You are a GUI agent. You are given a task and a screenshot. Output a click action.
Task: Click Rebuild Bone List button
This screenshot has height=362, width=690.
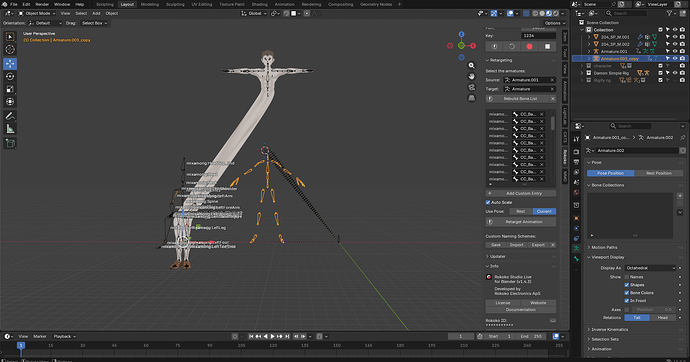pos(521,99)
